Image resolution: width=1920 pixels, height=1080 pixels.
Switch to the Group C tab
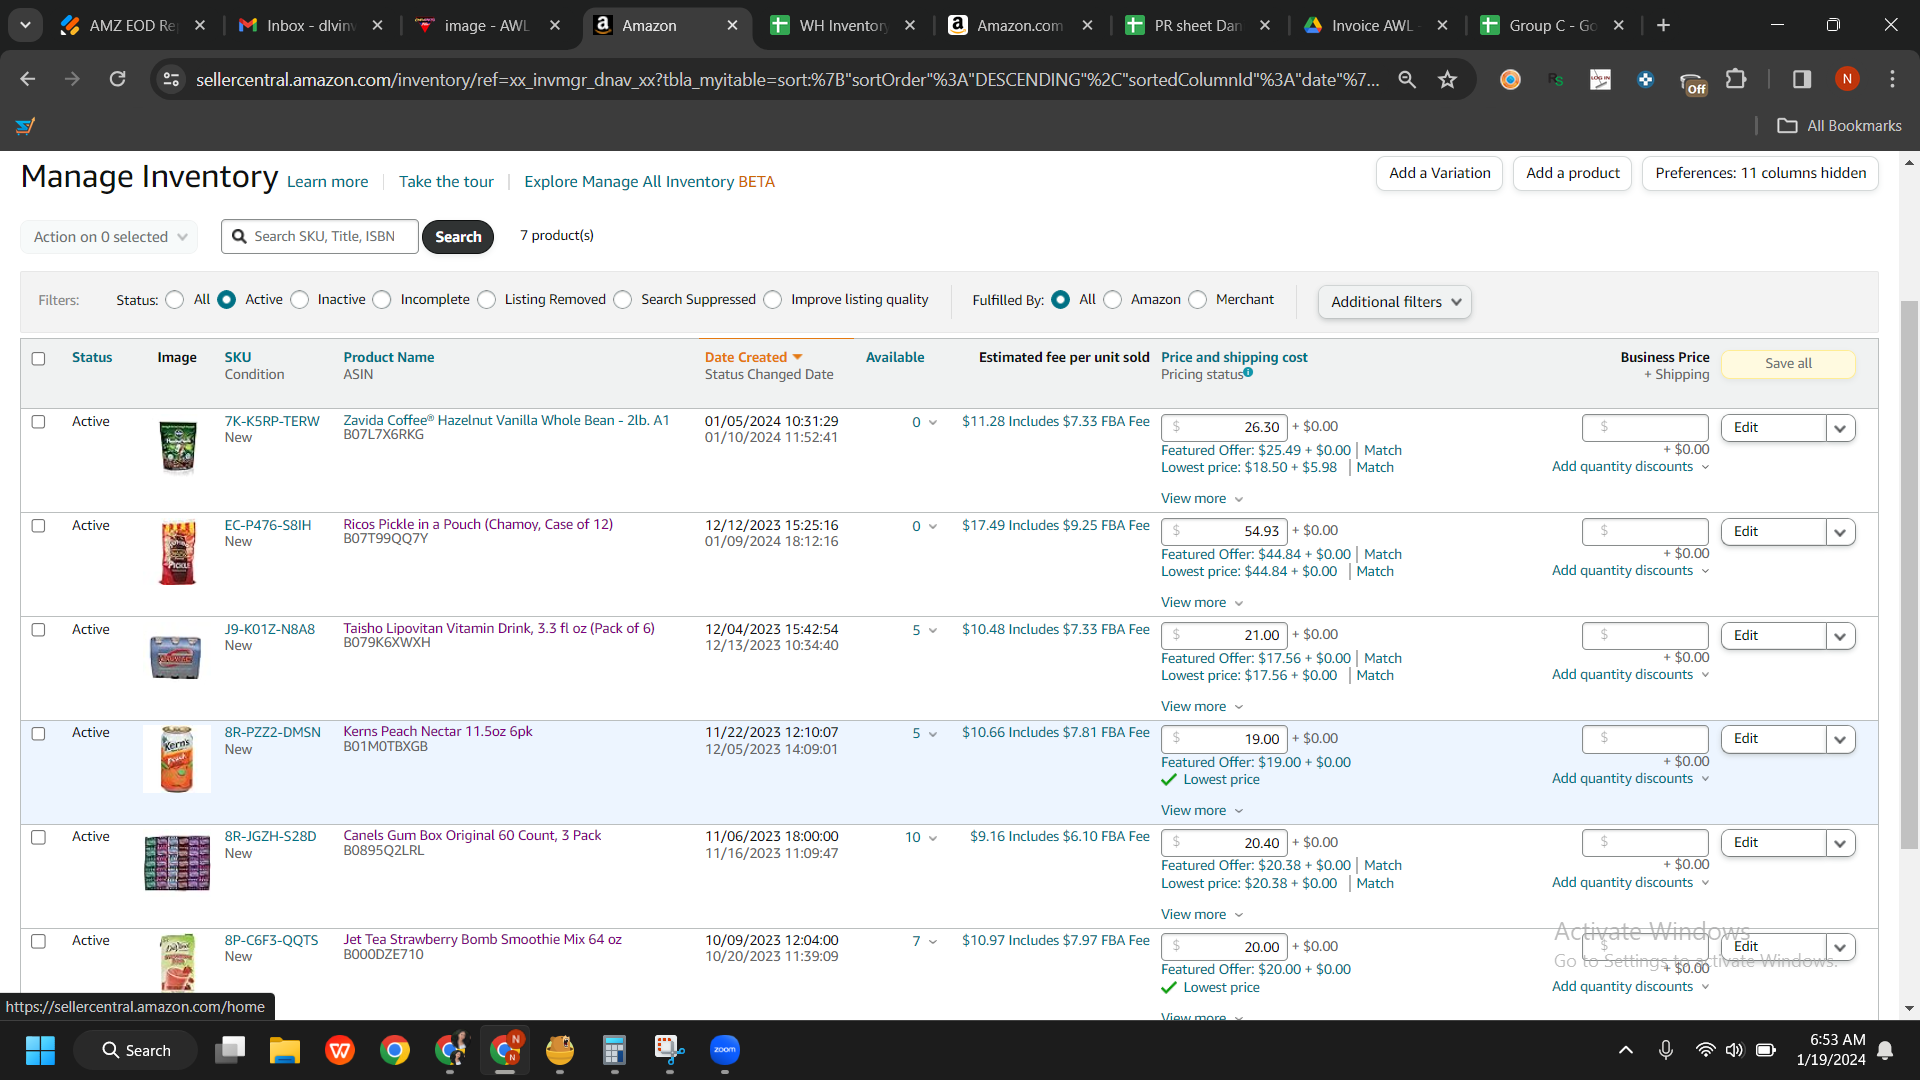tap(1552, 25)
